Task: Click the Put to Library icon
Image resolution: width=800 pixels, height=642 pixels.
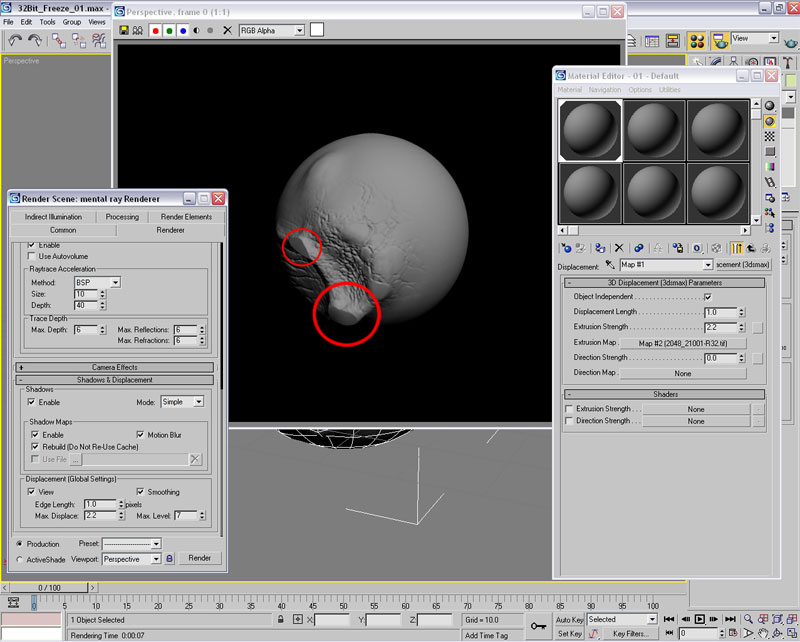Action: [678, 248]
